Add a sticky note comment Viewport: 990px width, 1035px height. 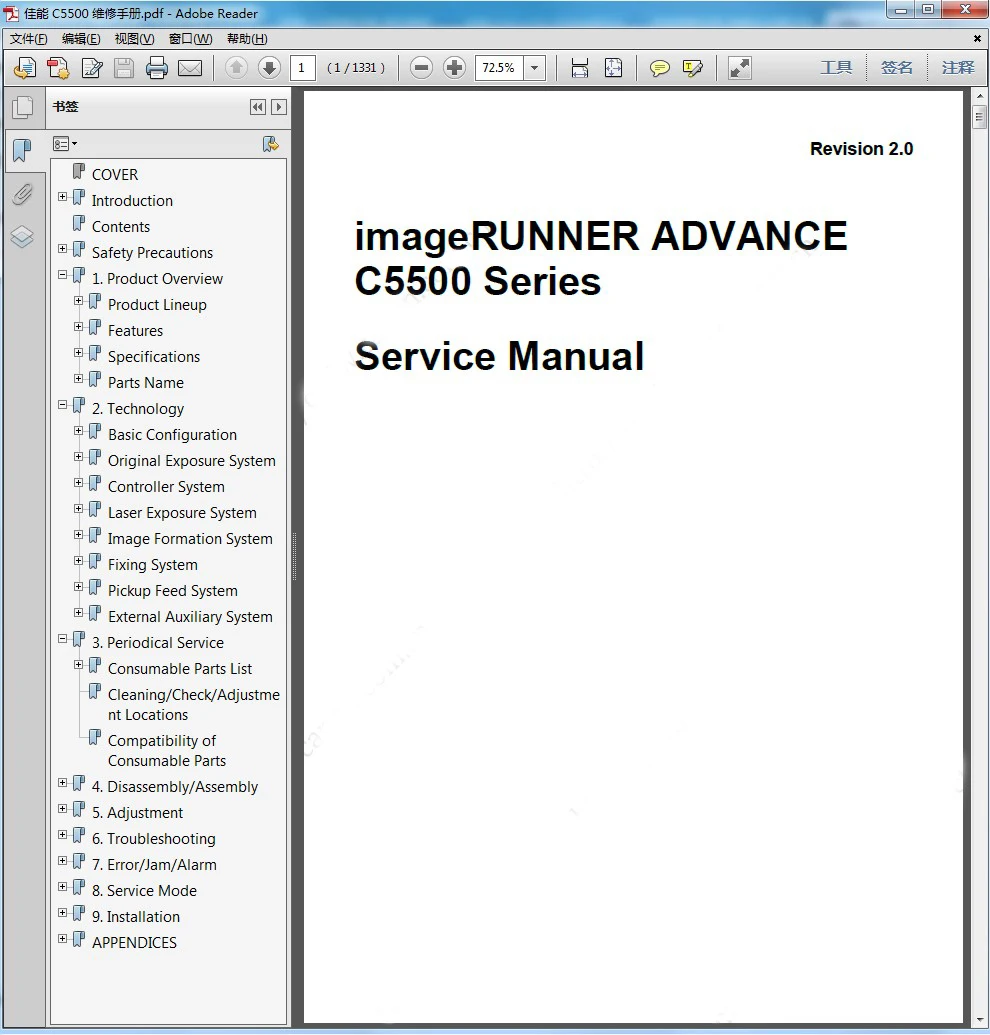[659, 67]
